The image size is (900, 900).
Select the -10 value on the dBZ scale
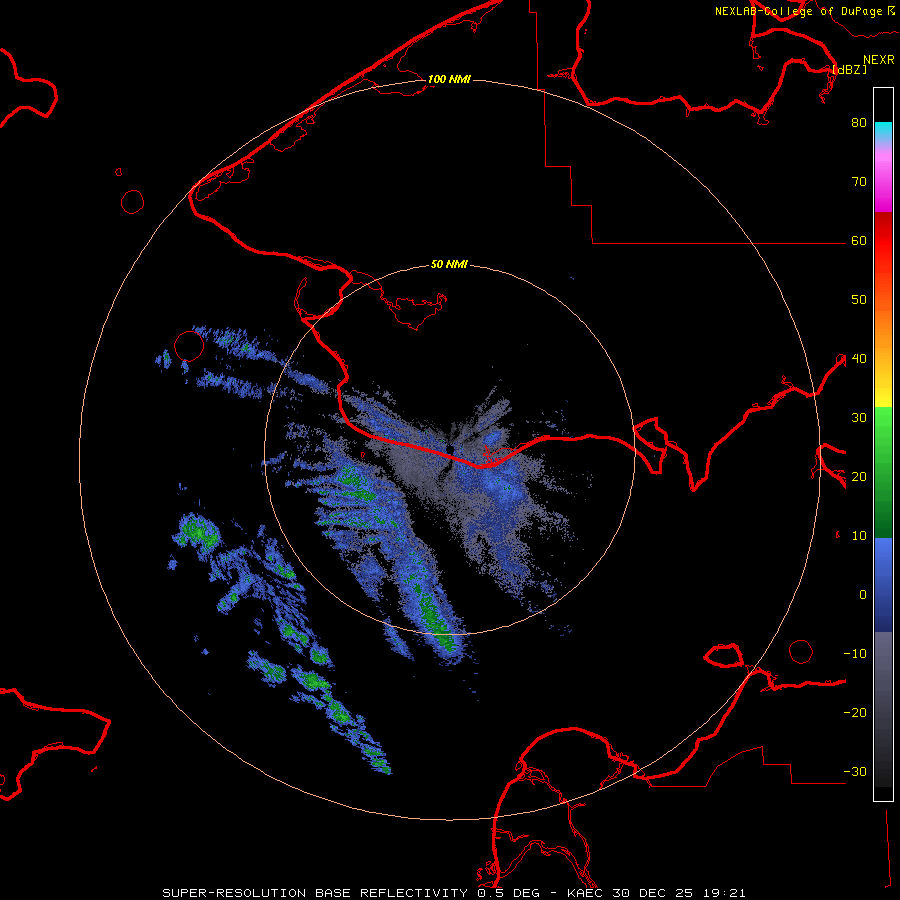click(x=855, y=654)
